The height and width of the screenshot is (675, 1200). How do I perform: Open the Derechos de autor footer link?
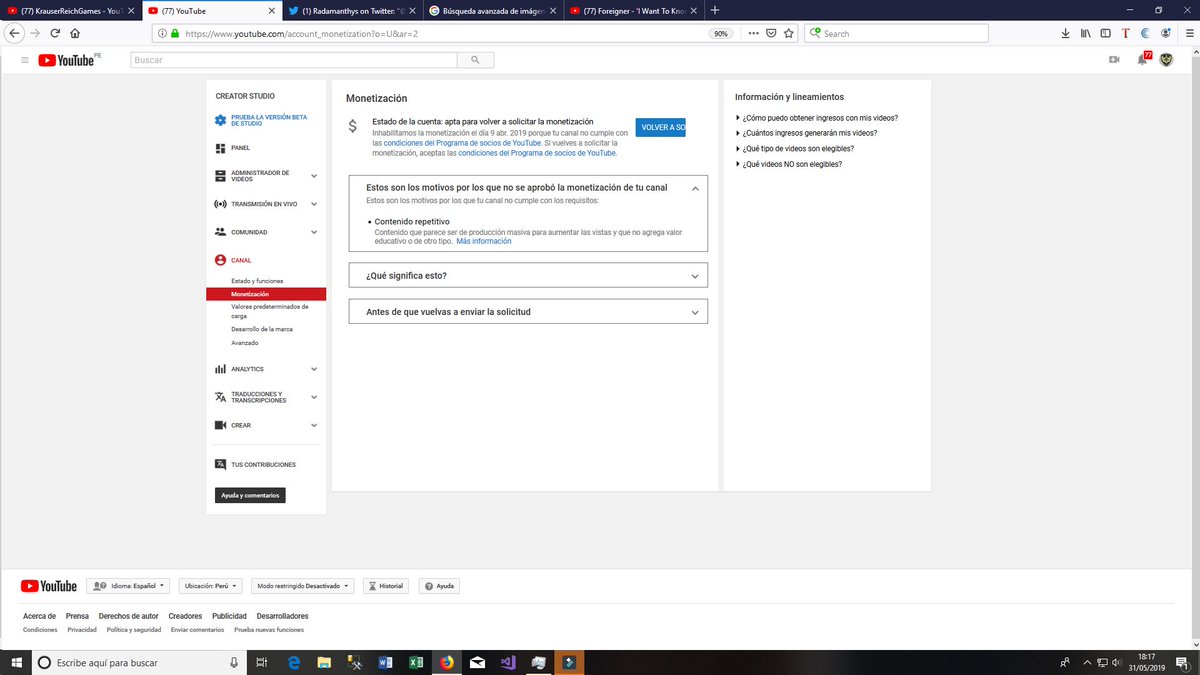(x=129, y=616)
